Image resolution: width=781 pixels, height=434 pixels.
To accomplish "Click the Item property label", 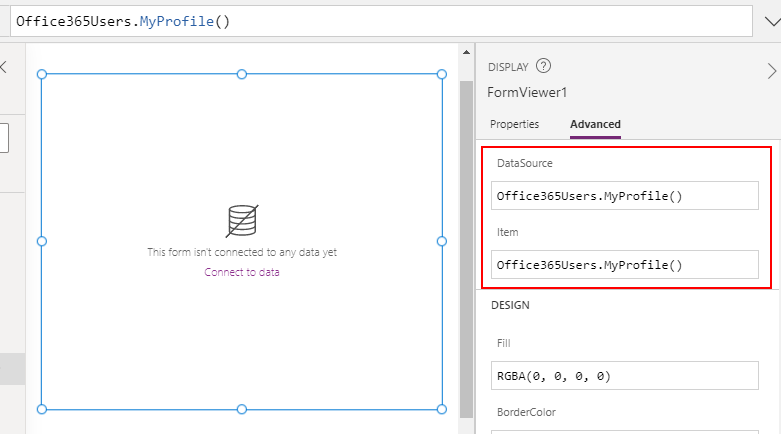I will [508, 232].
